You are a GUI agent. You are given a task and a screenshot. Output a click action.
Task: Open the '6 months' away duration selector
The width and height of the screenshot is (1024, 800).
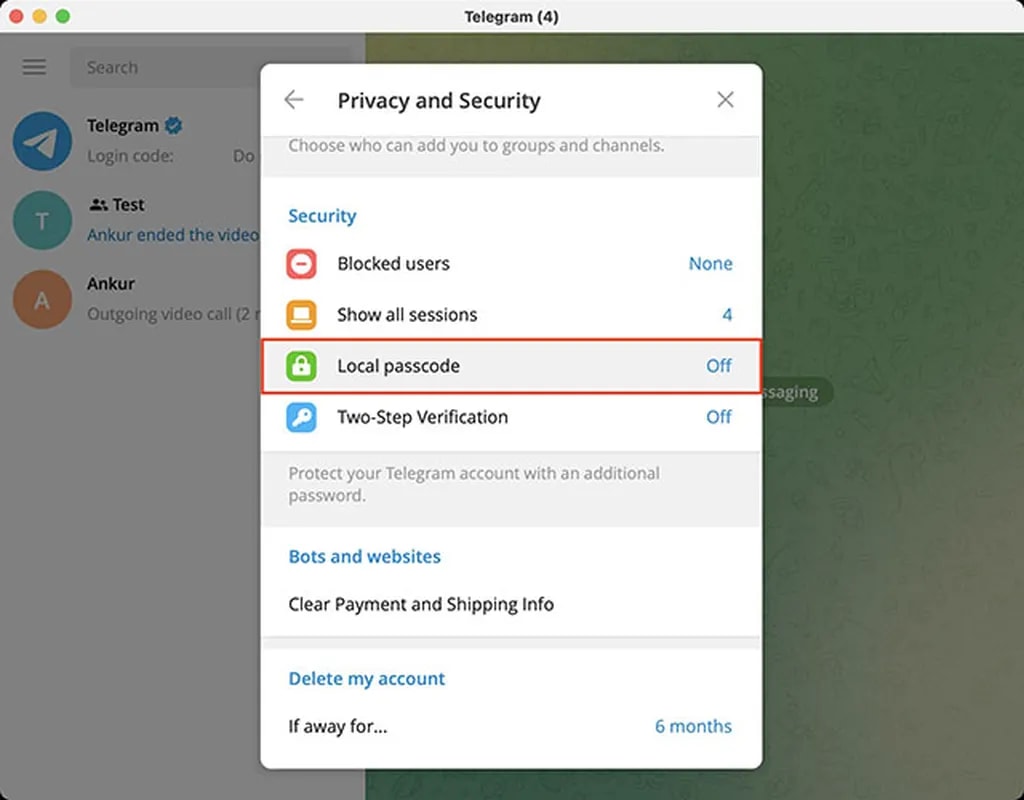click(693, 727)
